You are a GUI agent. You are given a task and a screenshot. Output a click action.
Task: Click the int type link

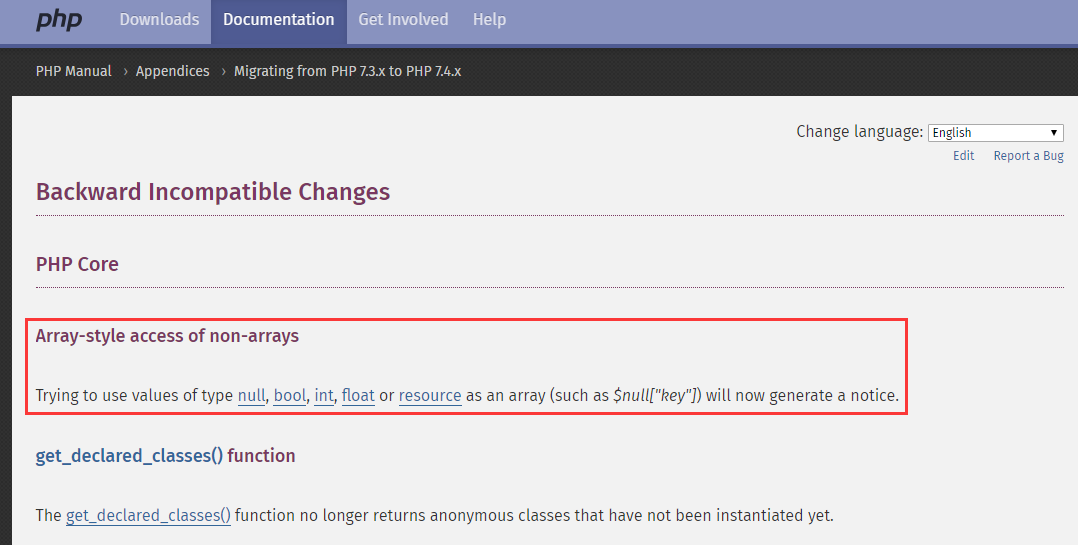323,395
